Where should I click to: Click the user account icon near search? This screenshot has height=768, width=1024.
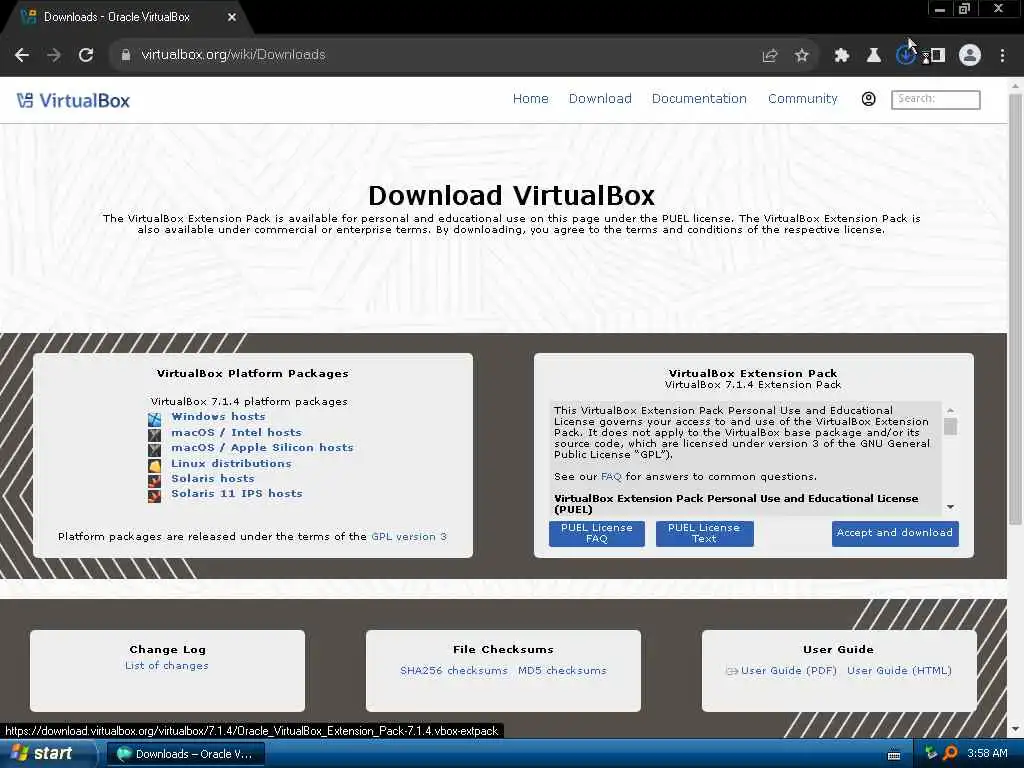coord(869,99)
